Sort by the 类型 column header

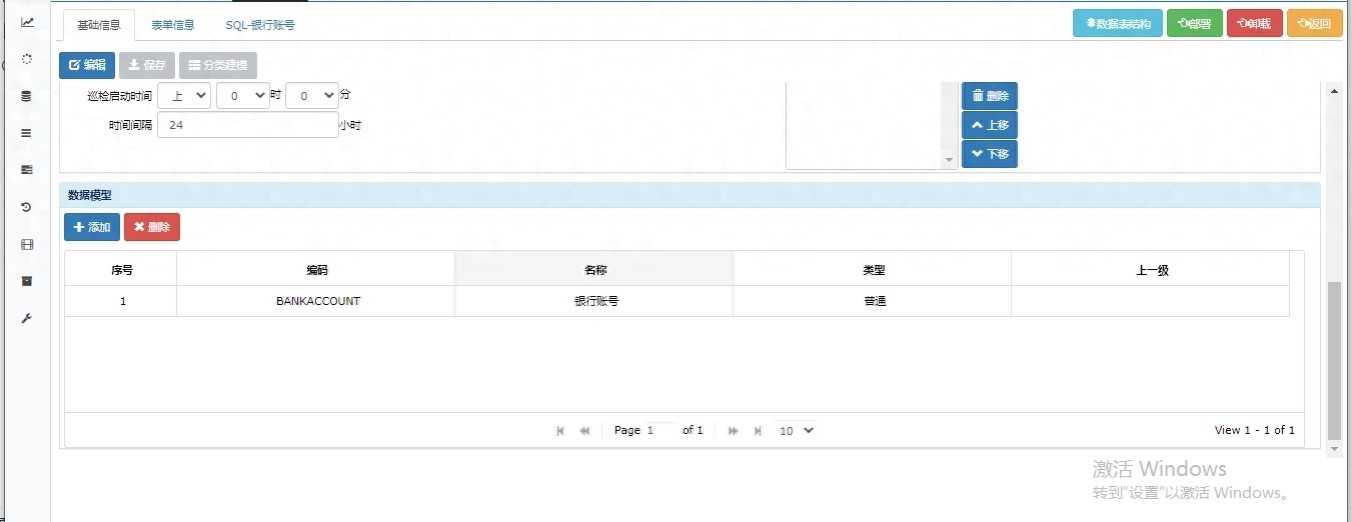873,269
